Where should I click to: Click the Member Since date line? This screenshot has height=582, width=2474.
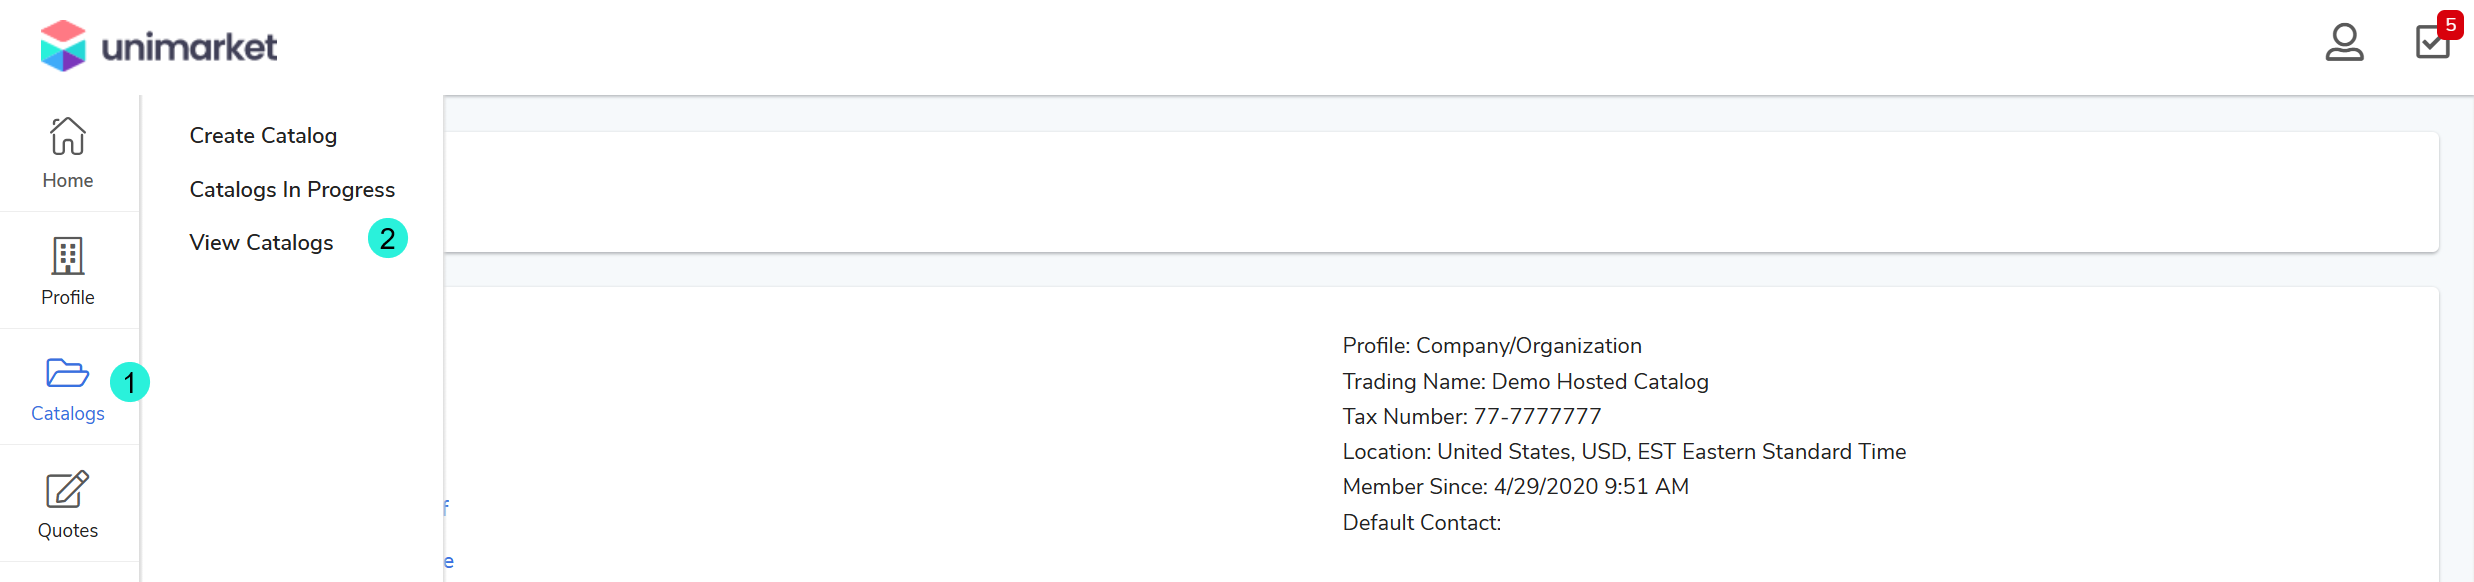pos(1515,487)
